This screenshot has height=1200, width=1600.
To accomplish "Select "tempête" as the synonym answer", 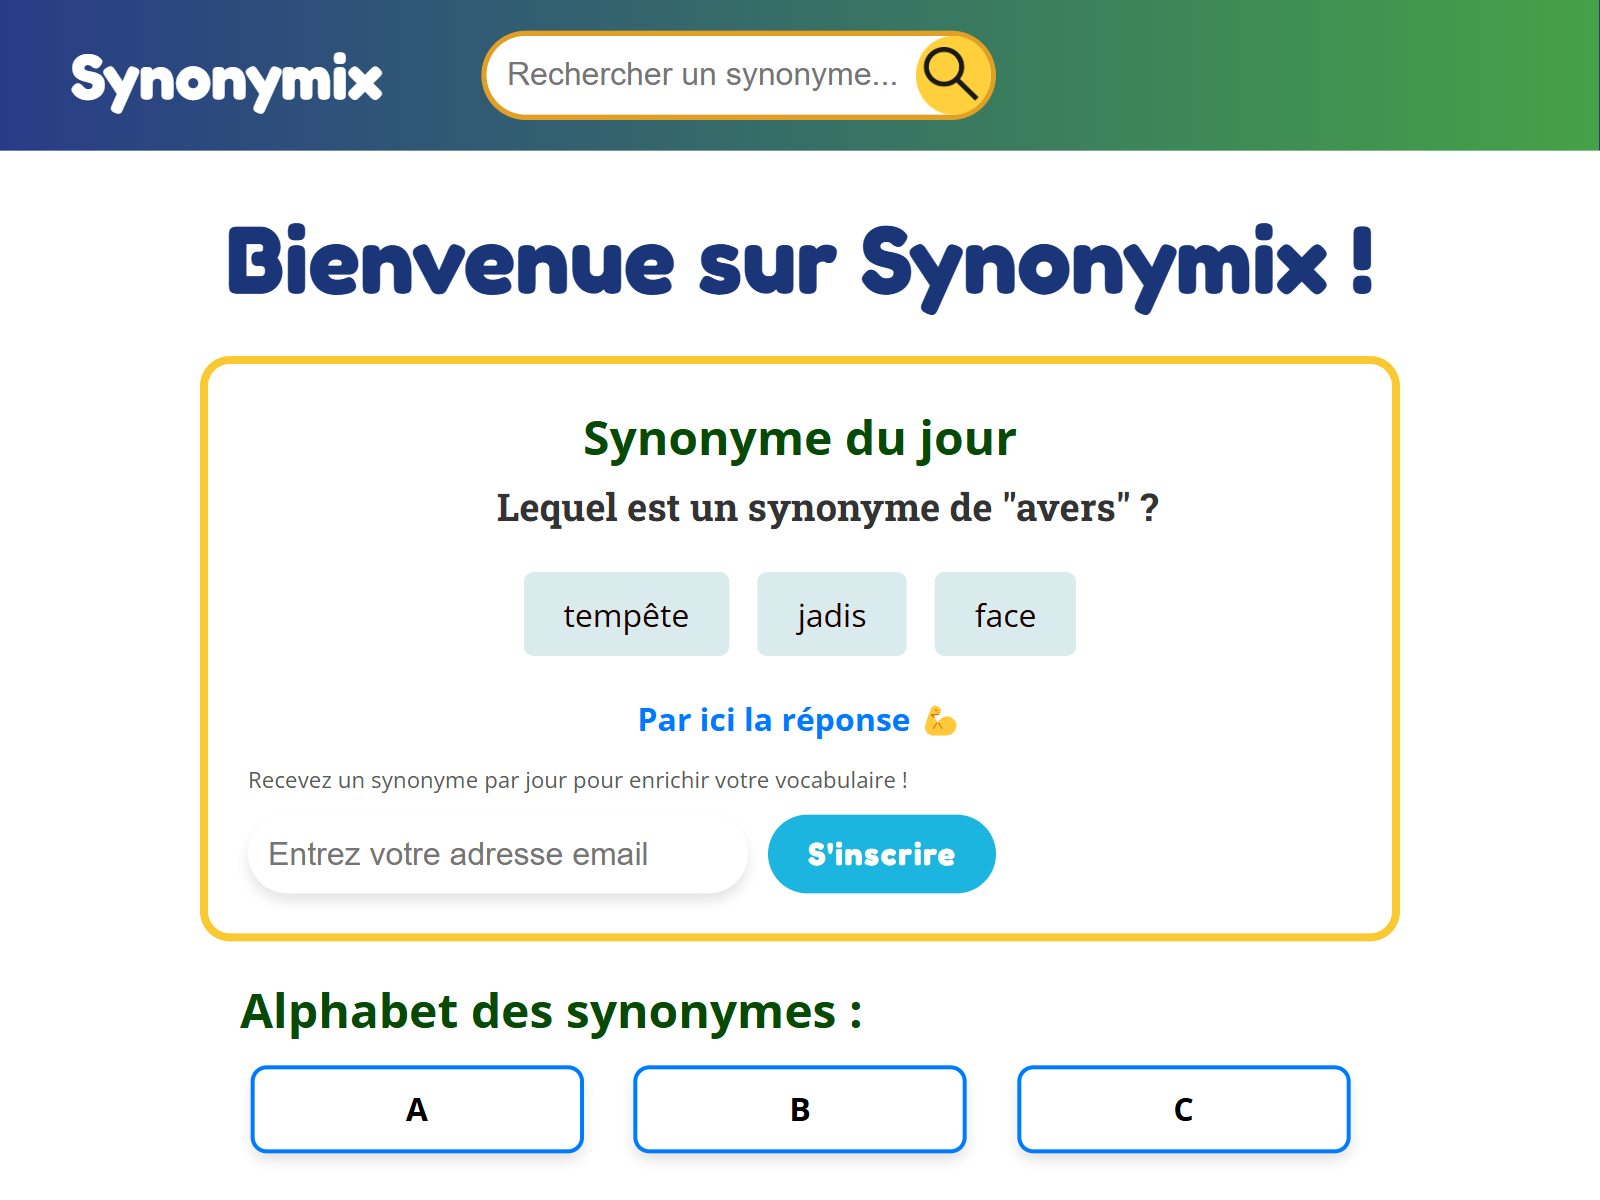I will (626, 614).
